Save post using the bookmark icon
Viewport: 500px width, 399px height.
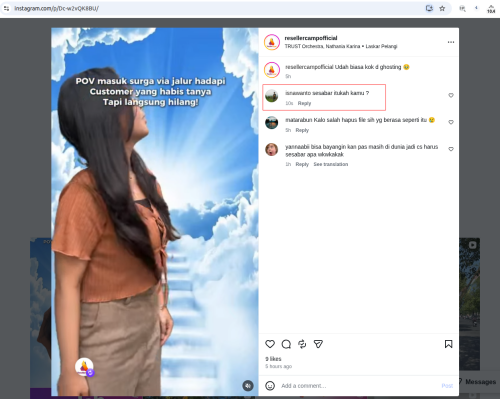coord(449,344)
